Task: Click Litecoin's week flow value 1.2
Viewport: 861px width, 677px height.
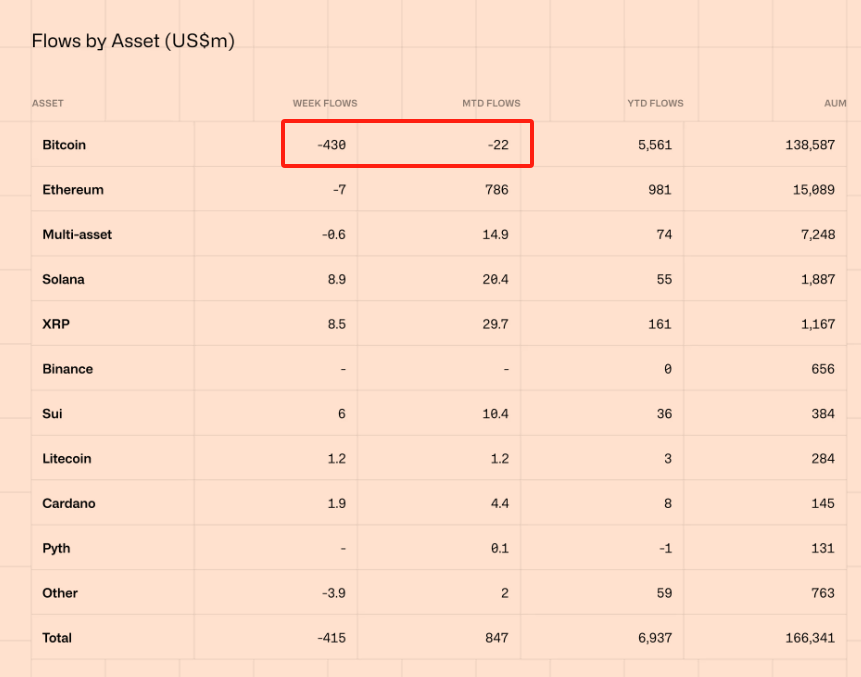Action: pyautogui.click(x=336, y=458)
